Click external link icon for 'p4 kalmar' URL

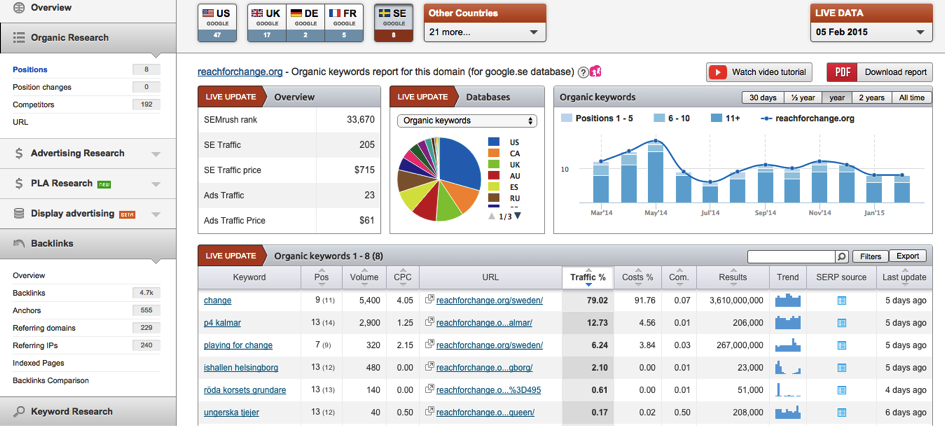(x=429, y=322)
